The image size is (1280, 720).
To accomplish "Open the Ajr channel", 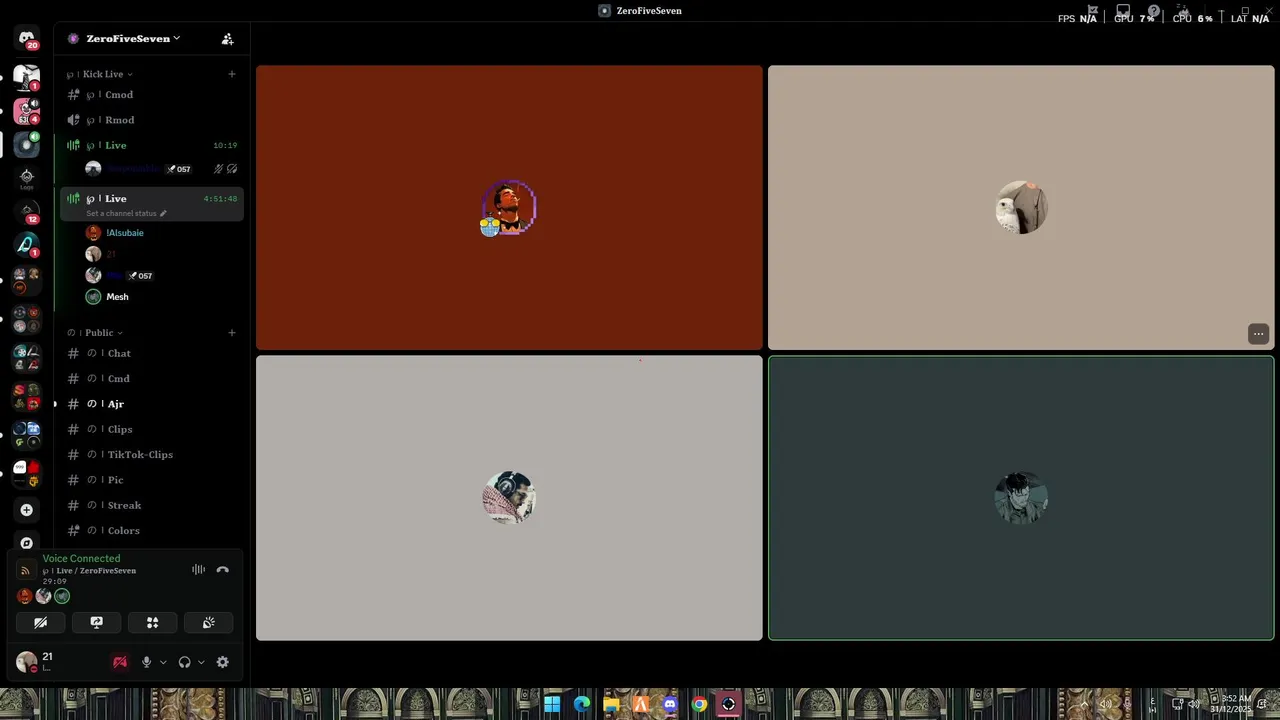I will (x=150, y=404).
